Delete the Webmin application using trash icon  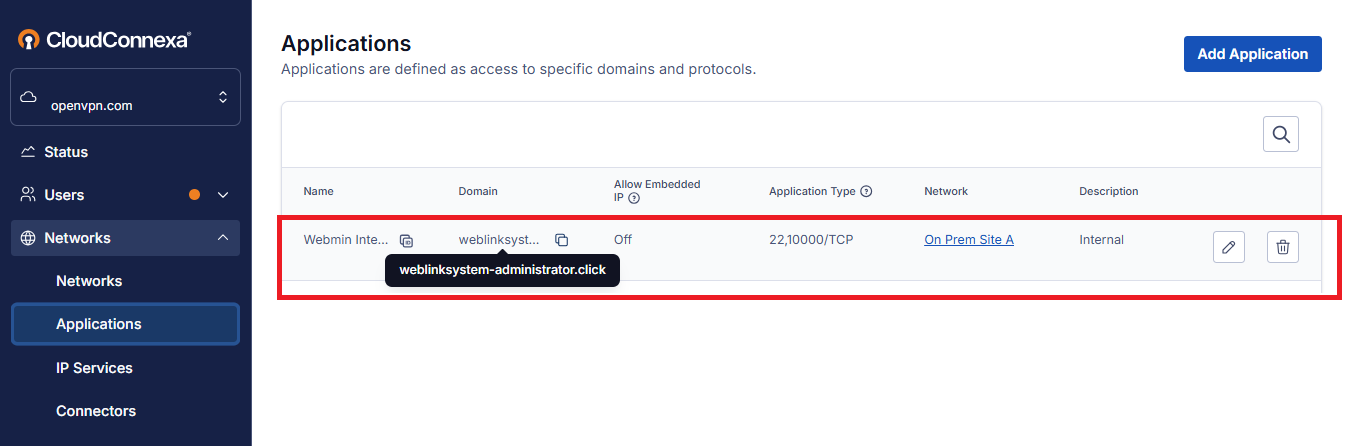1283,247
